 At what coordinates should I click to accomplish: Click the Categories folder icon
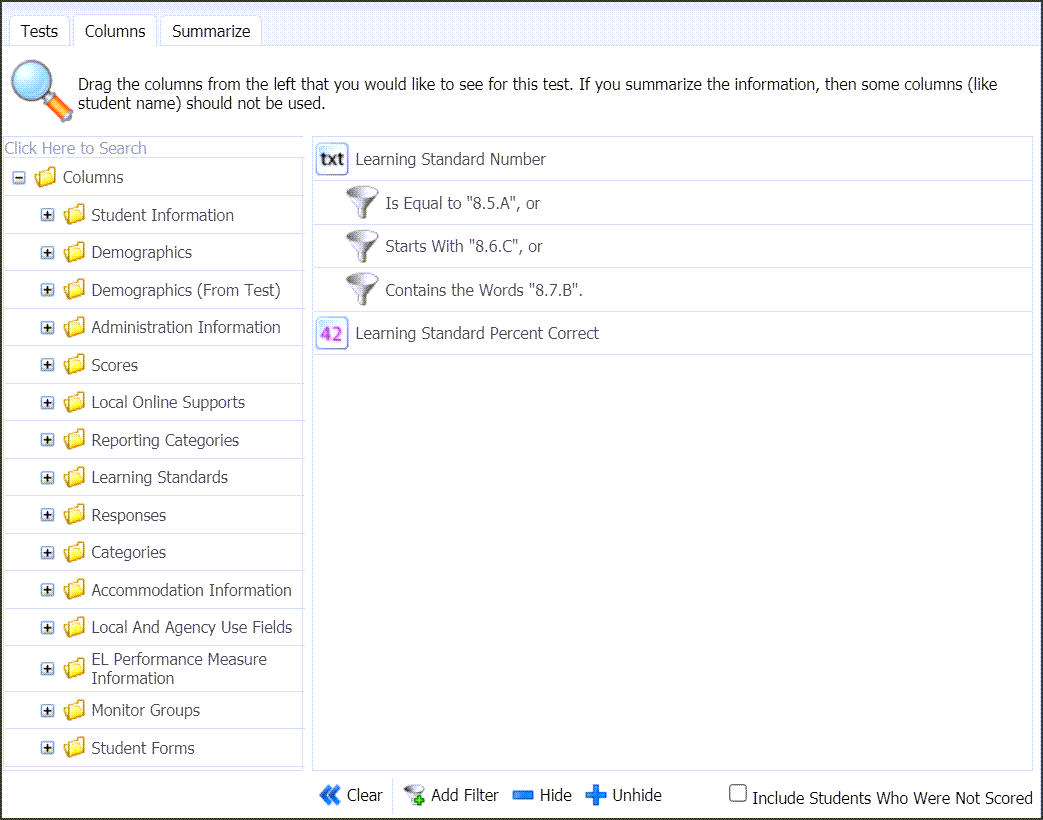(74, 552)
